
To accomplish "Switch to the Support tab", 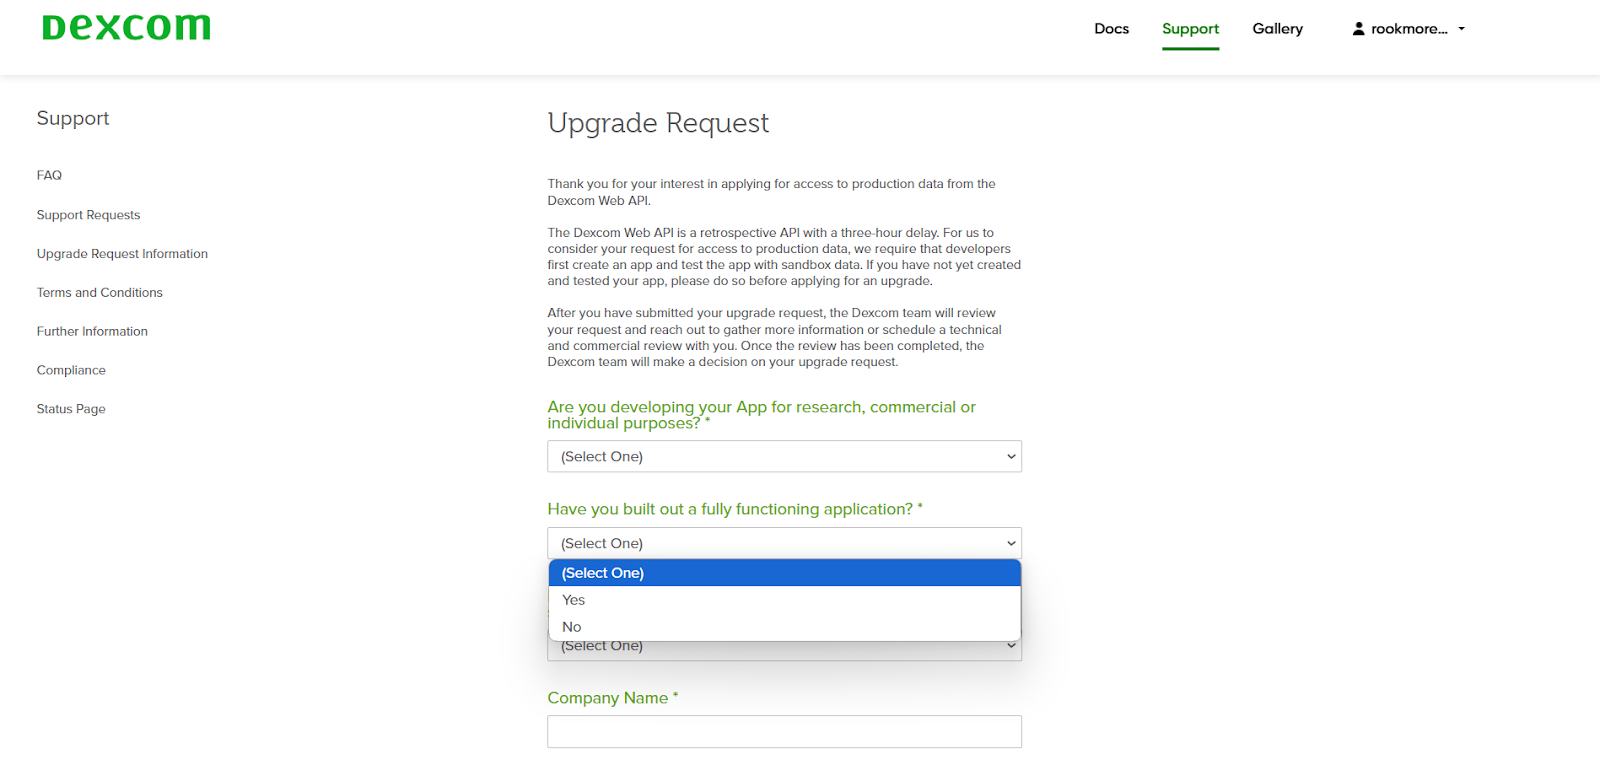I will 1190,29.
